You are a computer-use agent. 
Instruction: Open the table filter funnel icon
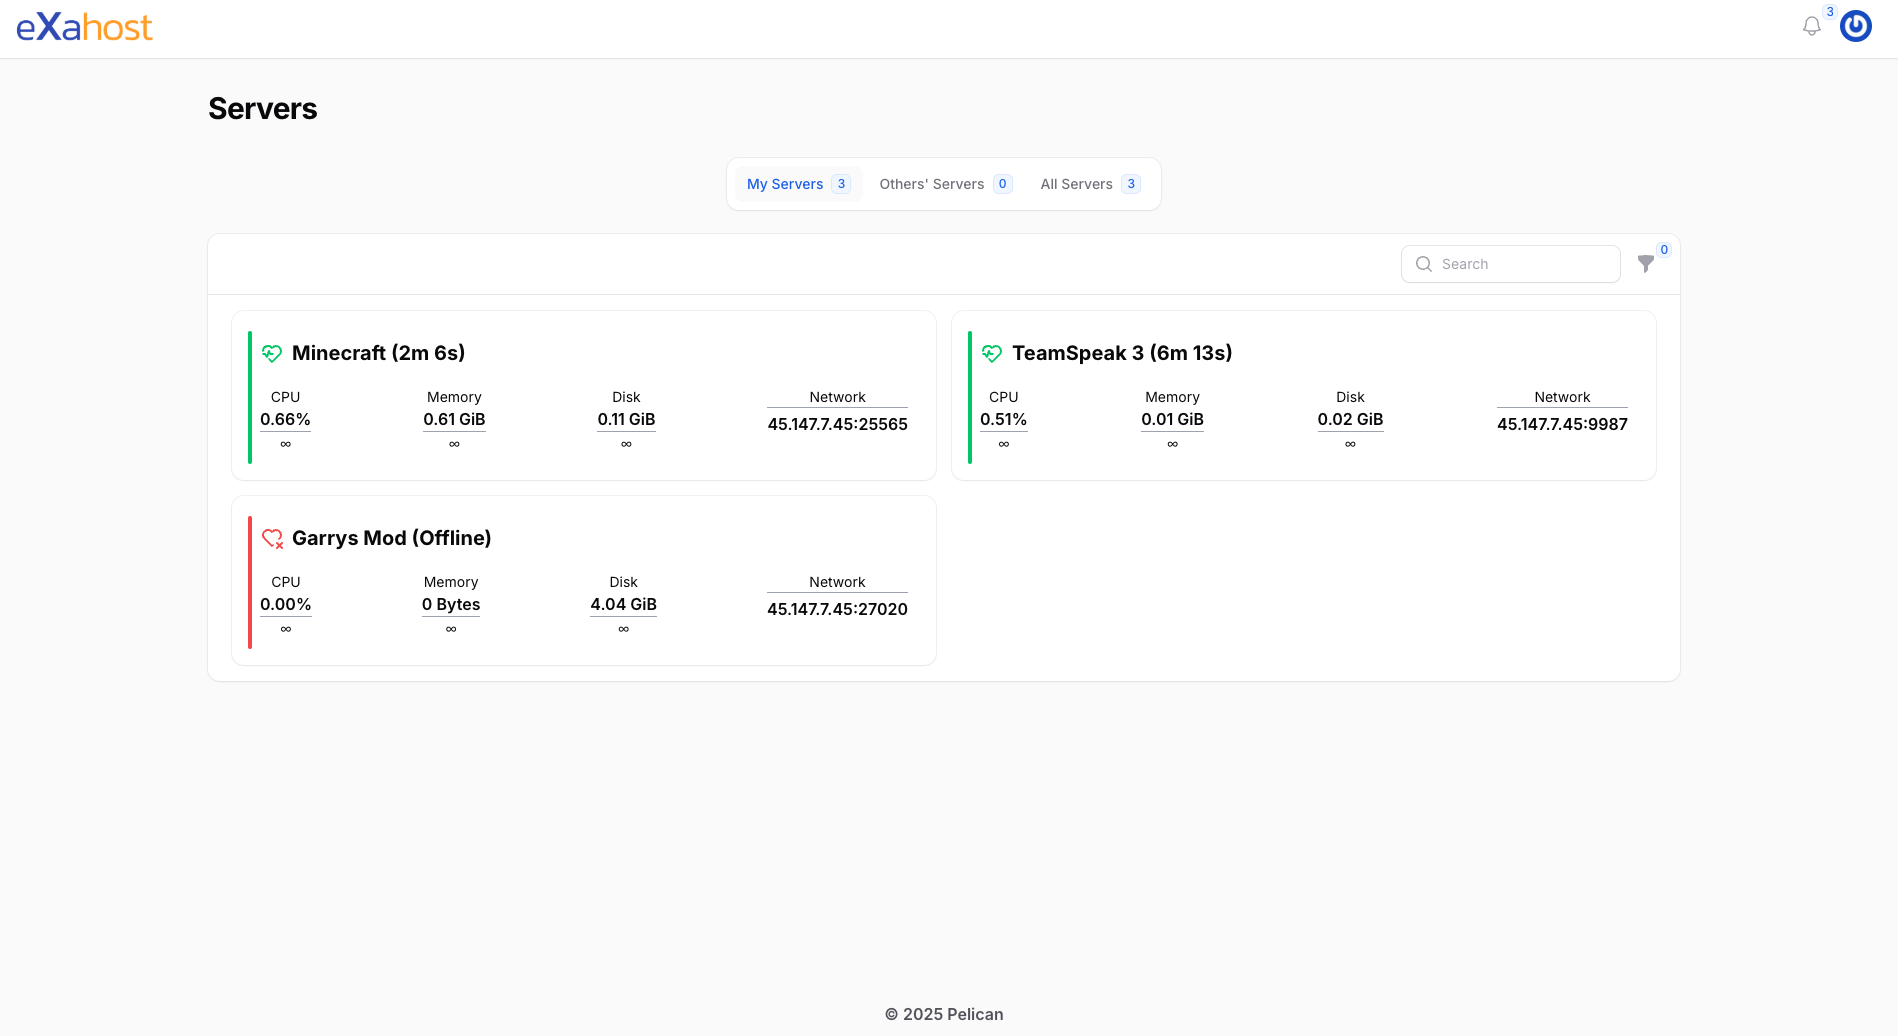pyautogui.click(x=1645, y=264)
